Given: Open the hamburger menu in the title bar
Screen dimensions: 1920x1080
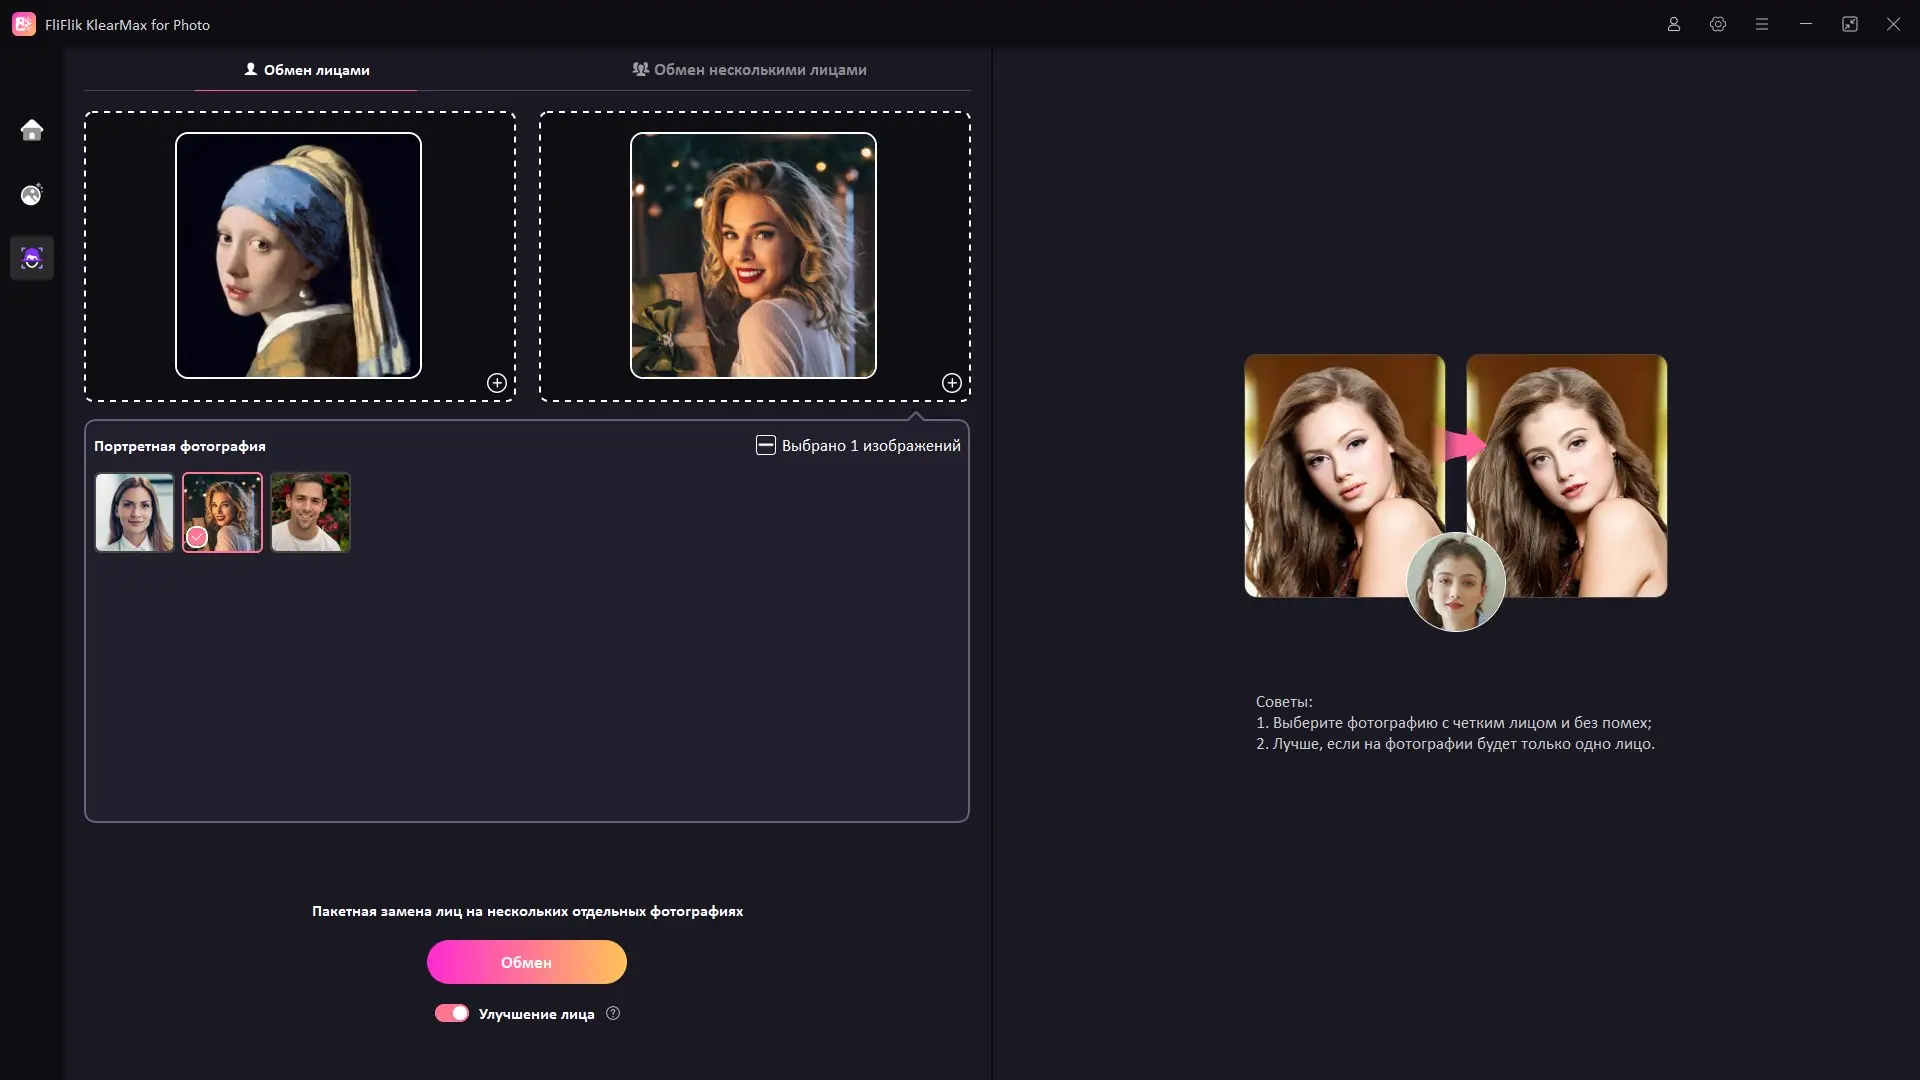Looking at the screenshot, I should pyautogui.click(x=1762, y=24).
